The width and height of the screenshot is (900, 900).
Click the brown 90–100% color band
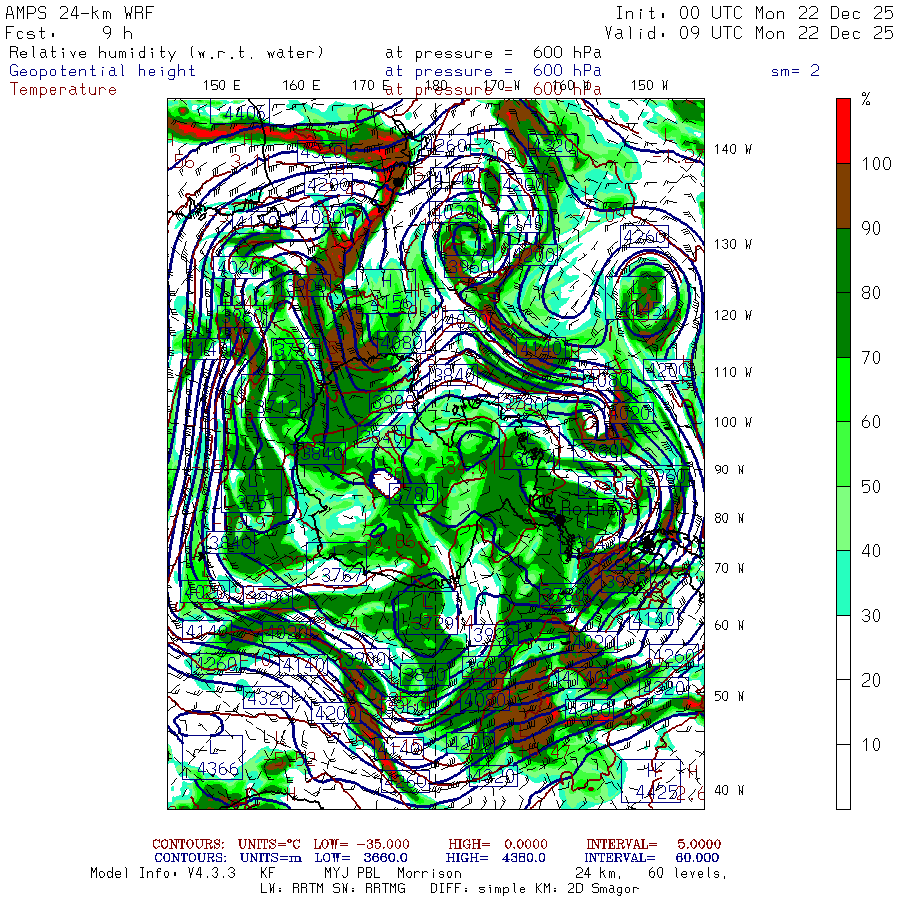(x=843, y=196)
